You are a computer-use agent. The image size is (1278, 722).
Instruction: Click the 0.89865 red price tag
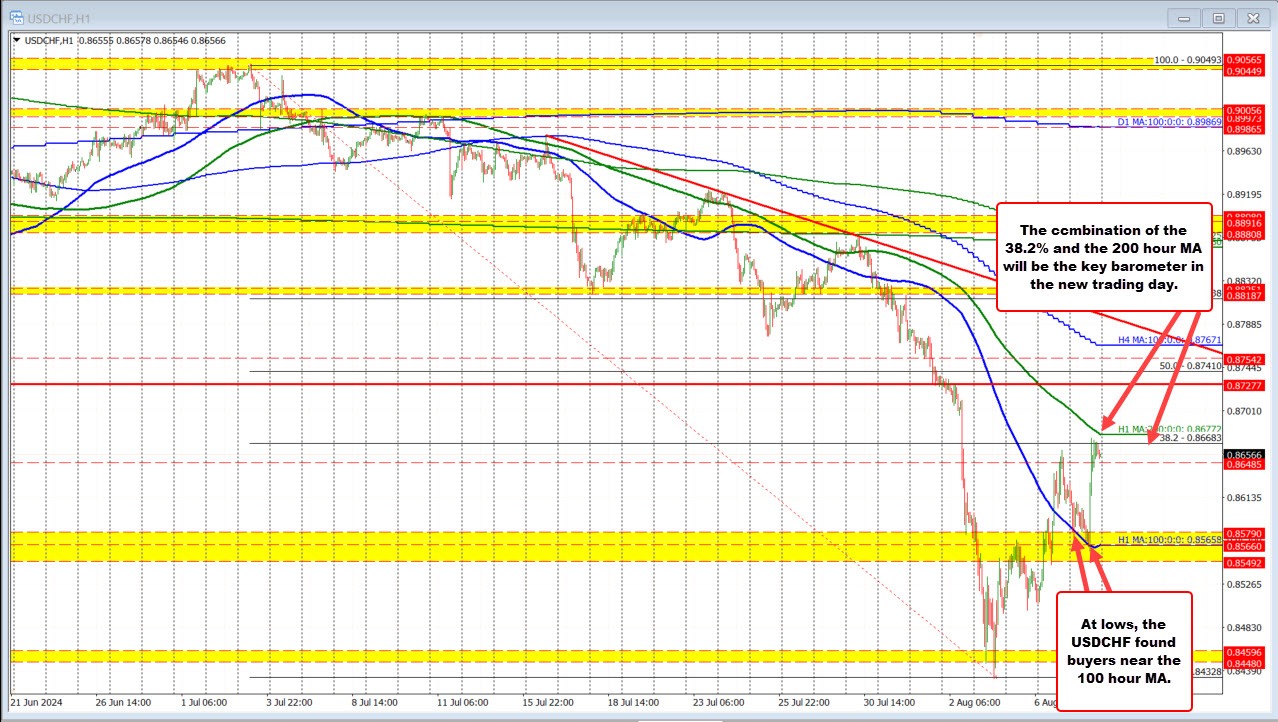pyautogui.click(x=1246, y=129)
